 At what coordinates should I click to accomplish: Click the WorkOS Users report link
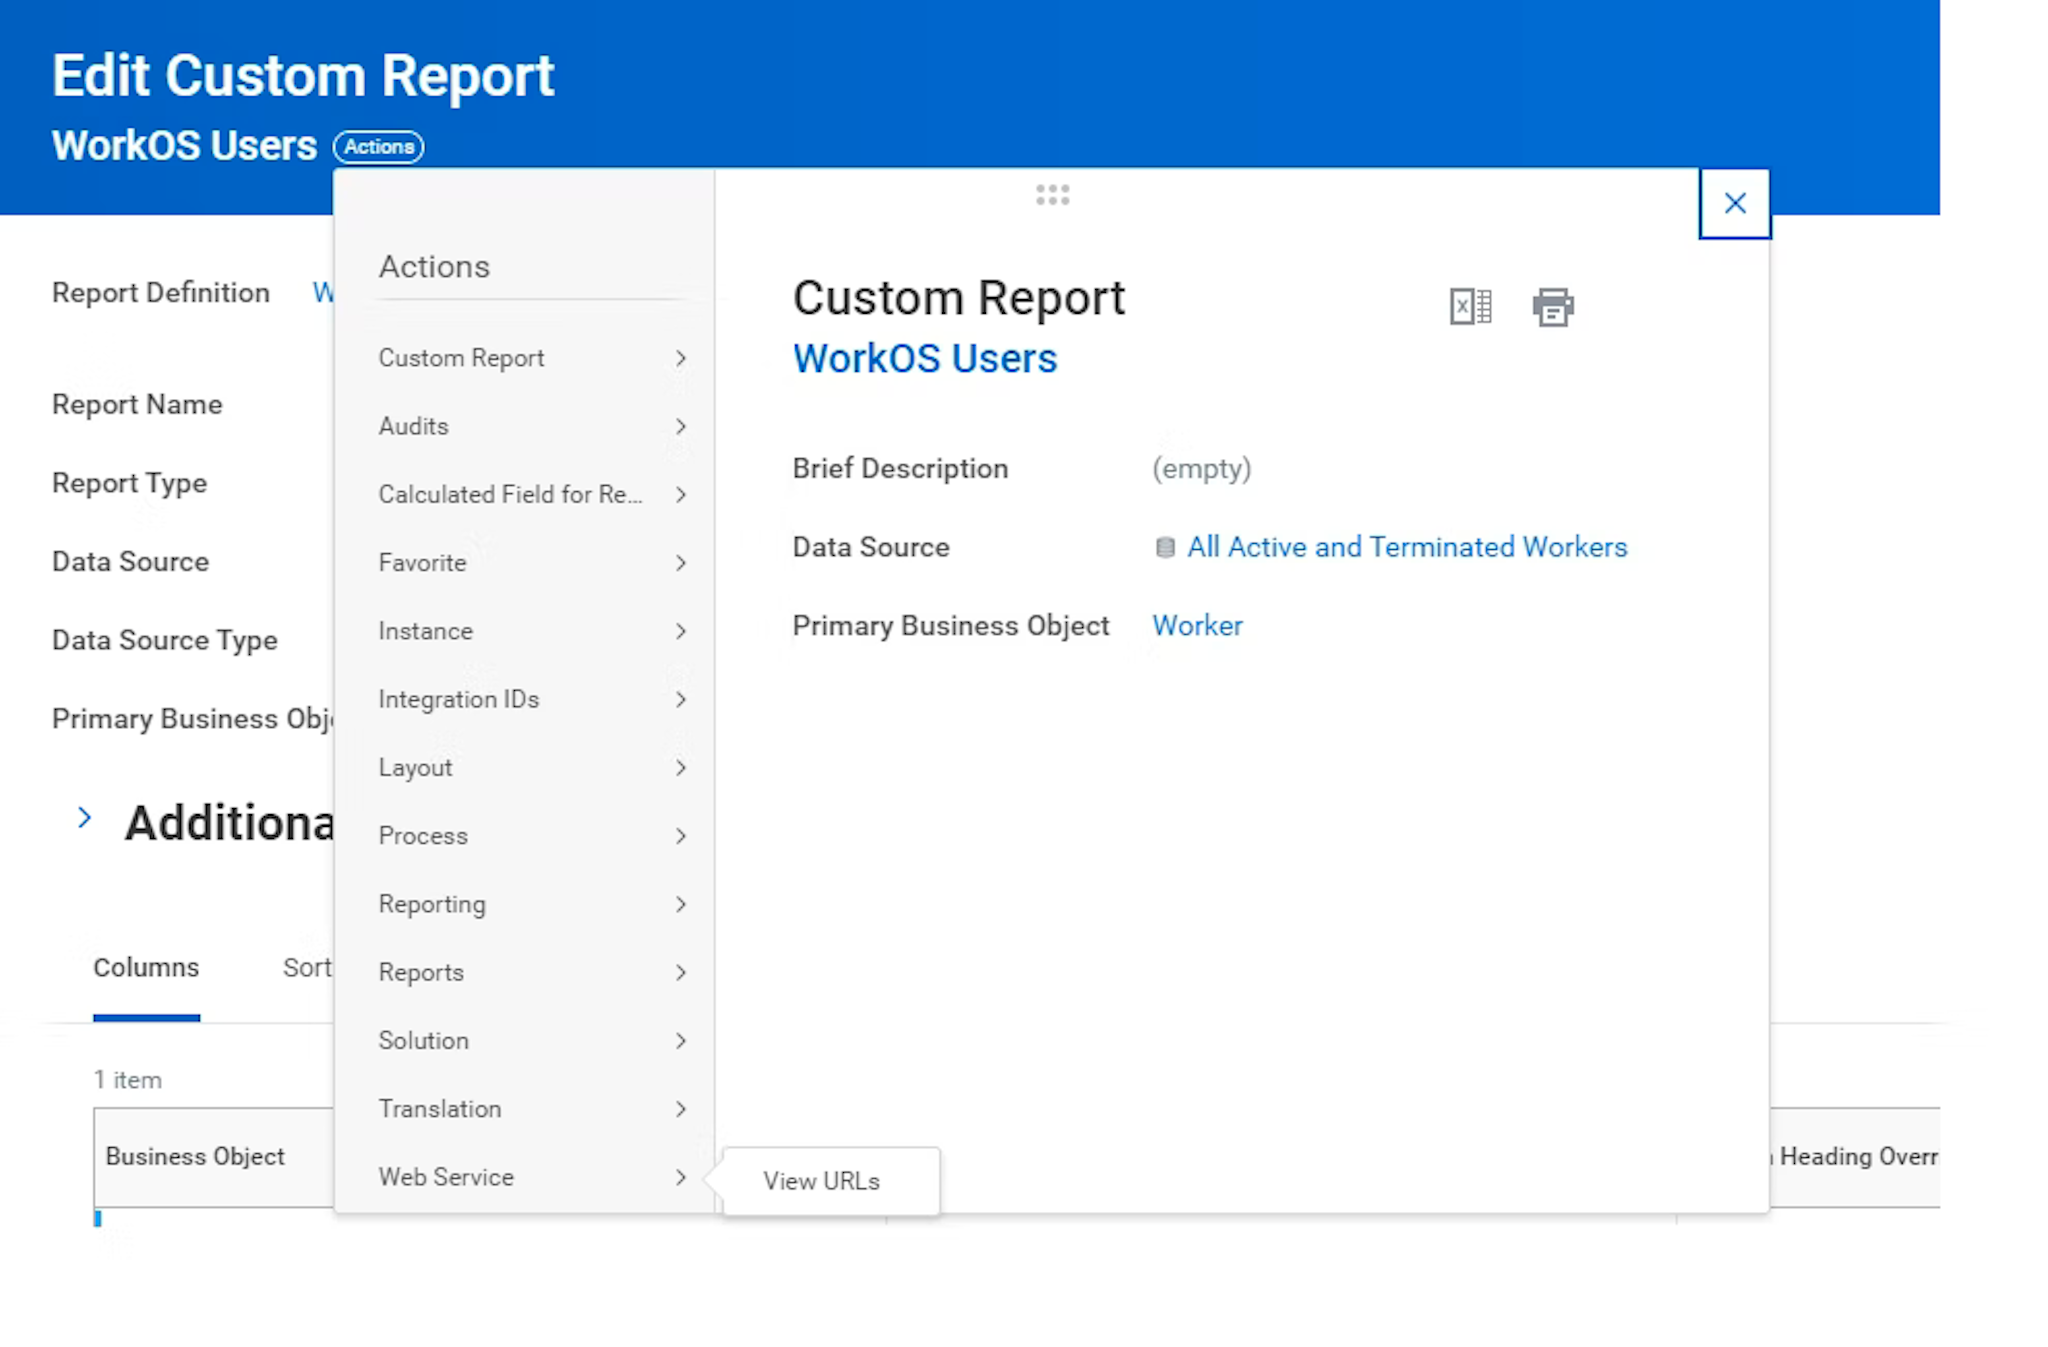point(924,359)
